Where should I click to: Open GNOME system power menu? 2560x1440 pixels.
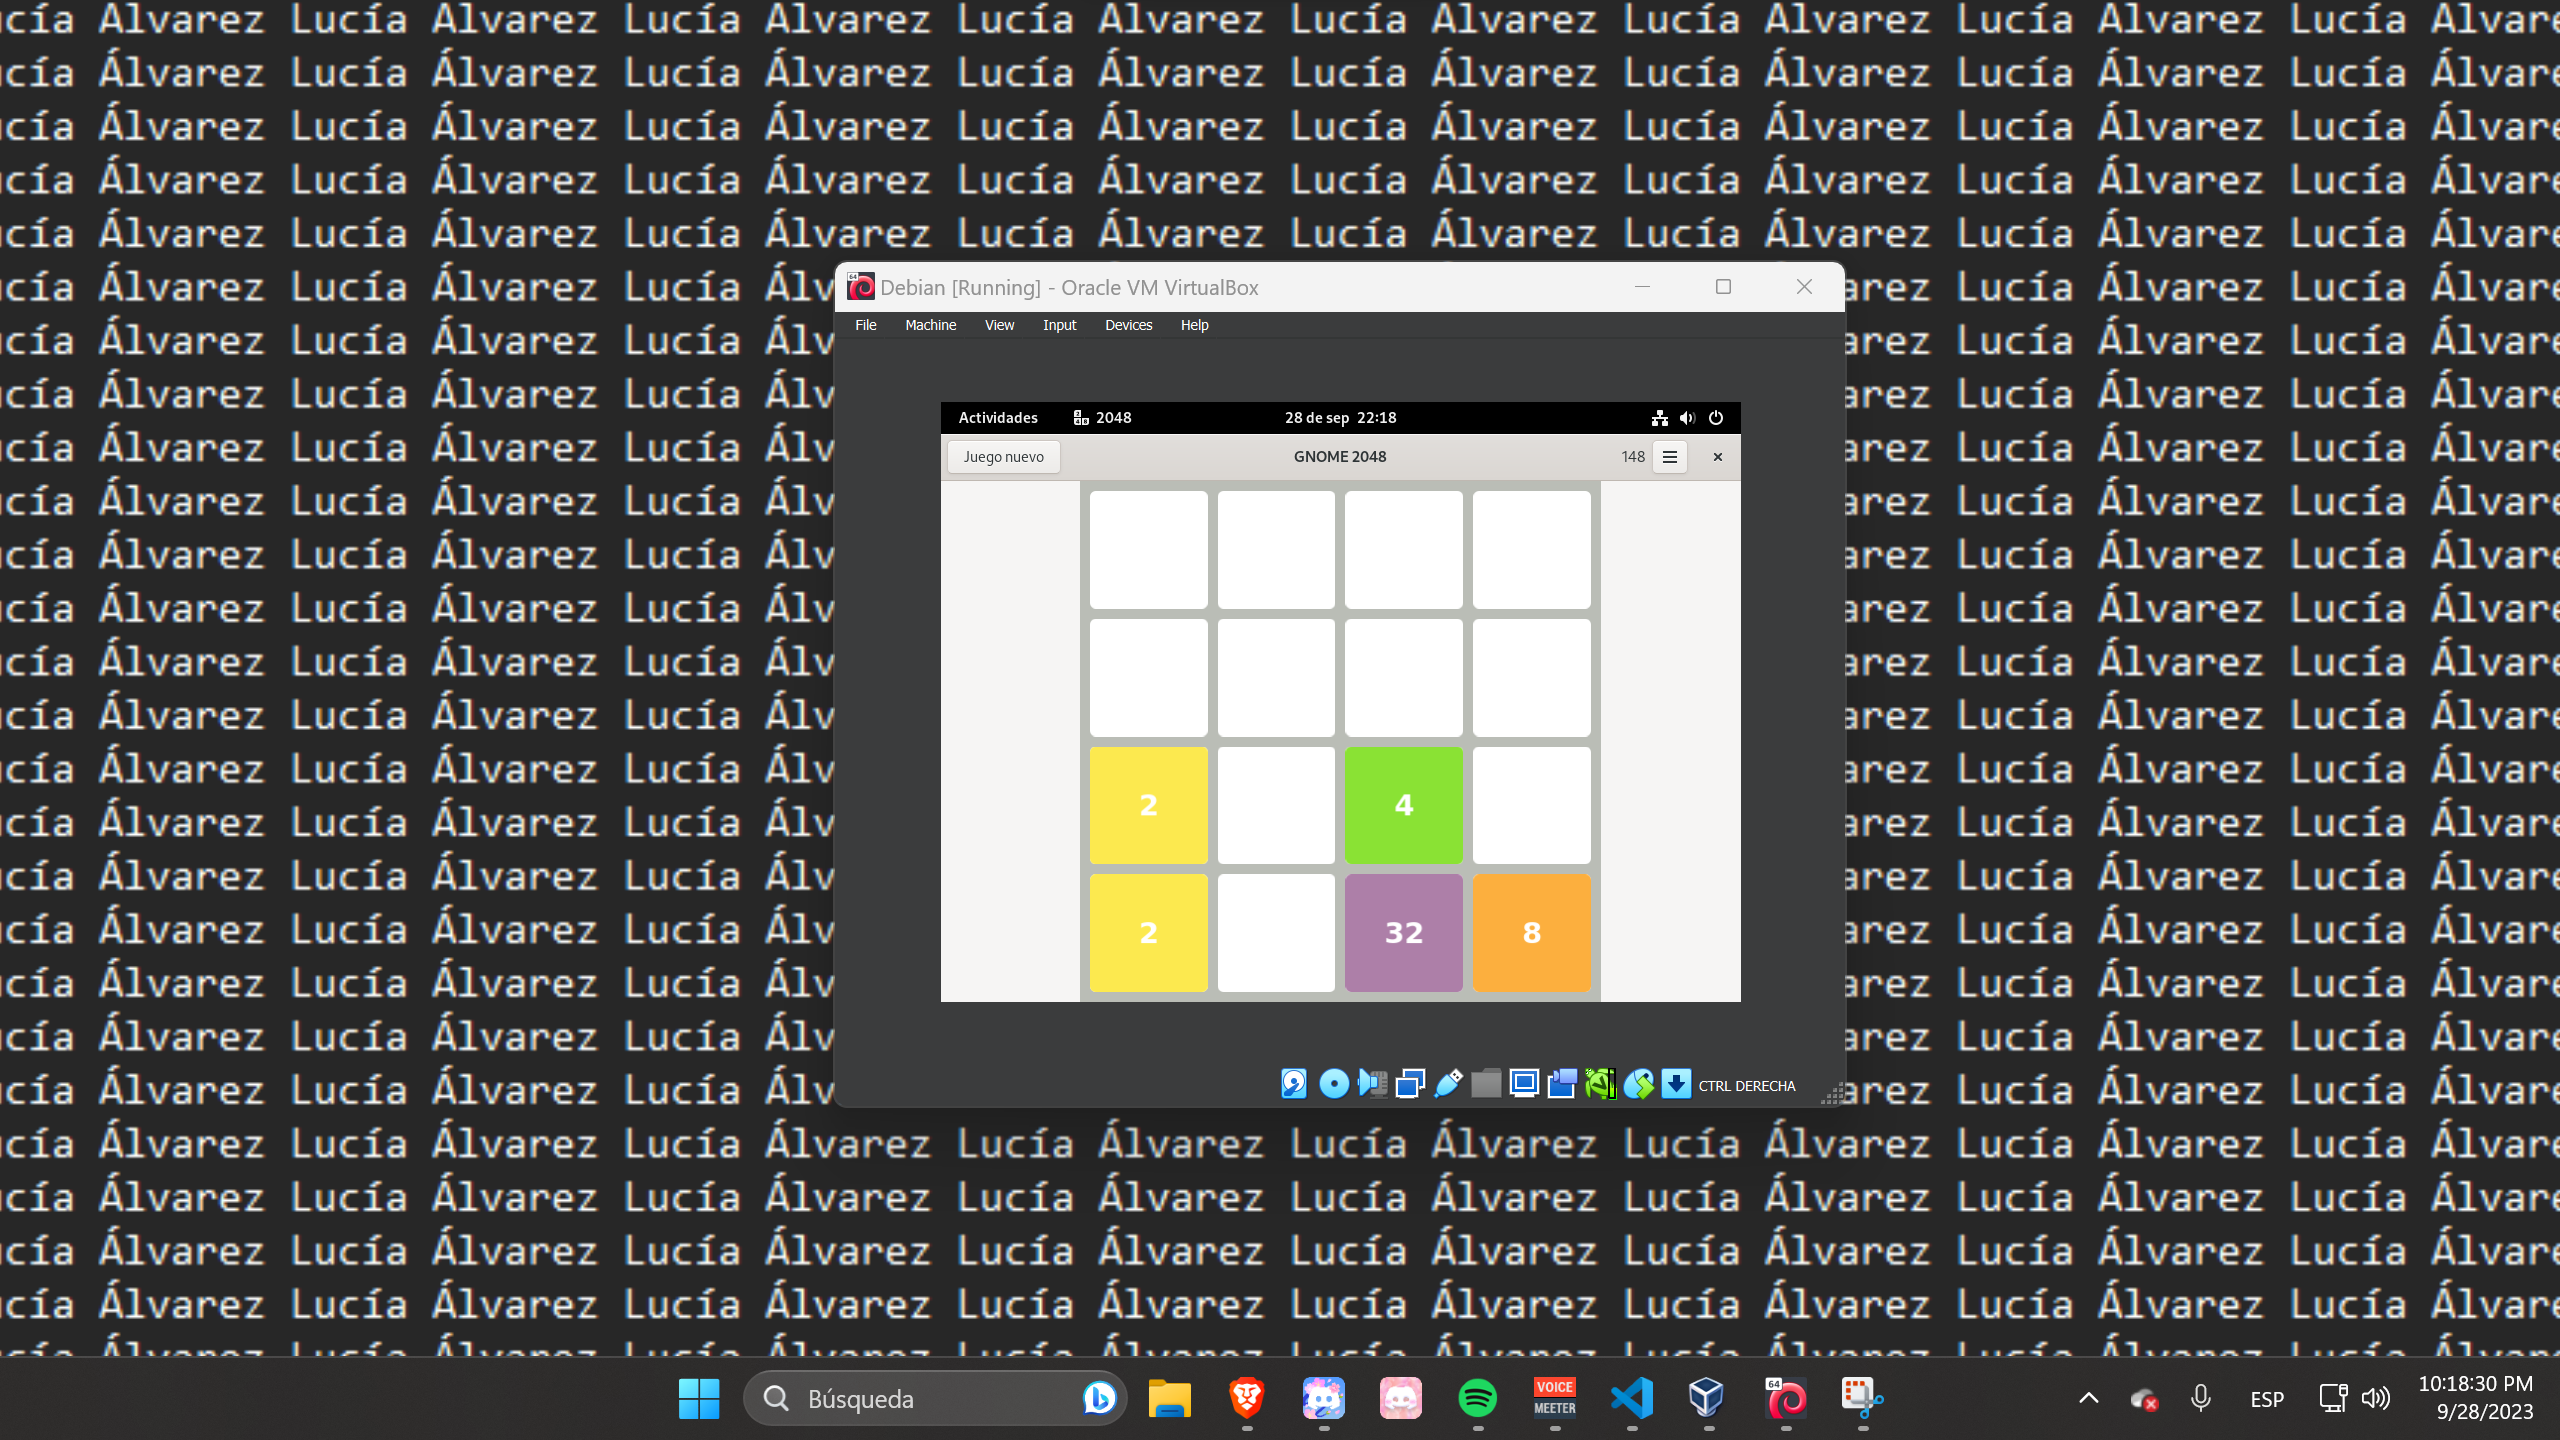1716,418
